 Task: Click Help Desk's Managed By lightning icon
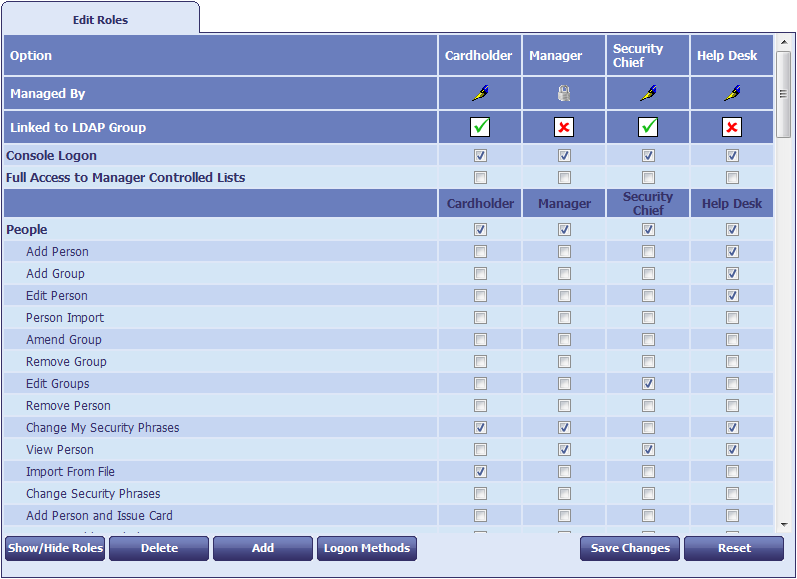[732, 94]
